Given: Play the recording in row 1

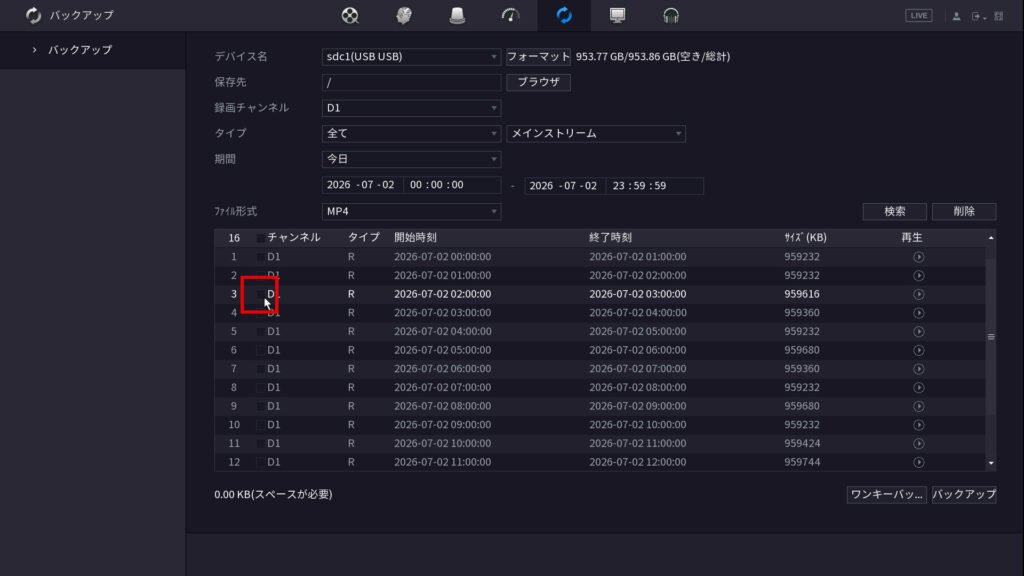Looking at the screenshot, I should coord(918,257).
